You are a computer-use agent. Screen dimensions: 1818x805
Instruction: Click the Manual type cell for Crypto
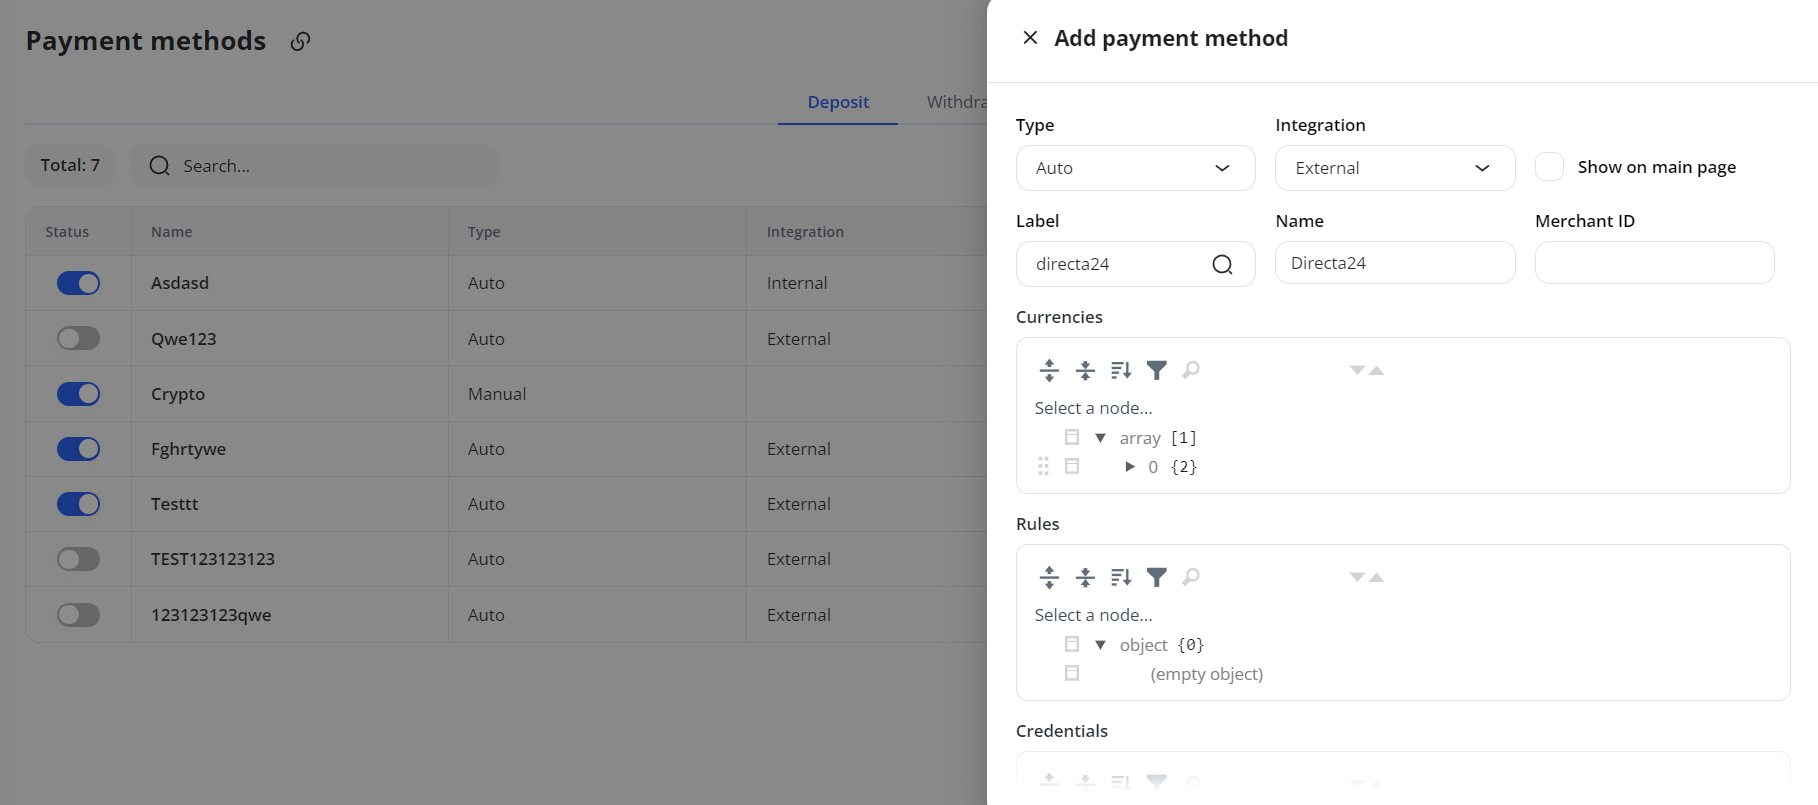497,394
